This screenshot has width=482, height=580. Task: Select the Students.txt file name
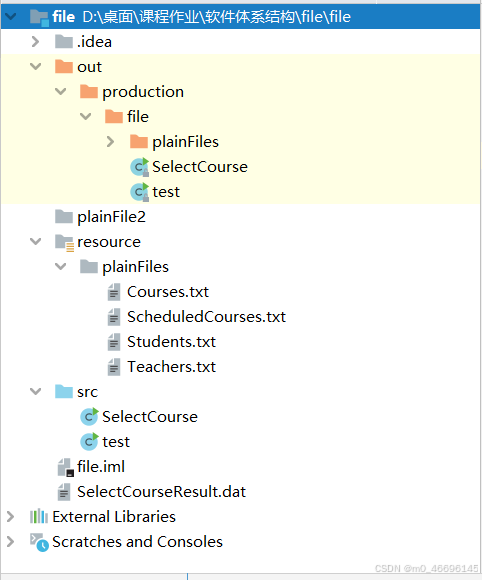click(x=171, y=342)
